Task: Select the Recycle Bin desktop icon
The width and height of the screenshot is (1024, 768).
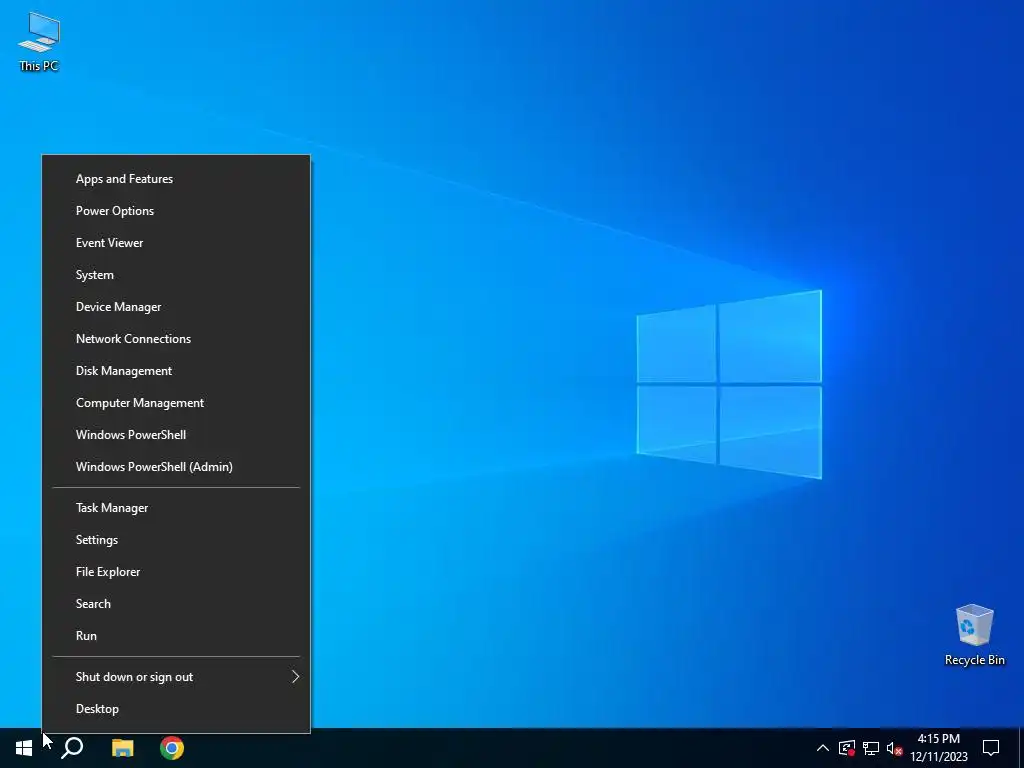Action: pyautogui.click(x=974, y=635)
